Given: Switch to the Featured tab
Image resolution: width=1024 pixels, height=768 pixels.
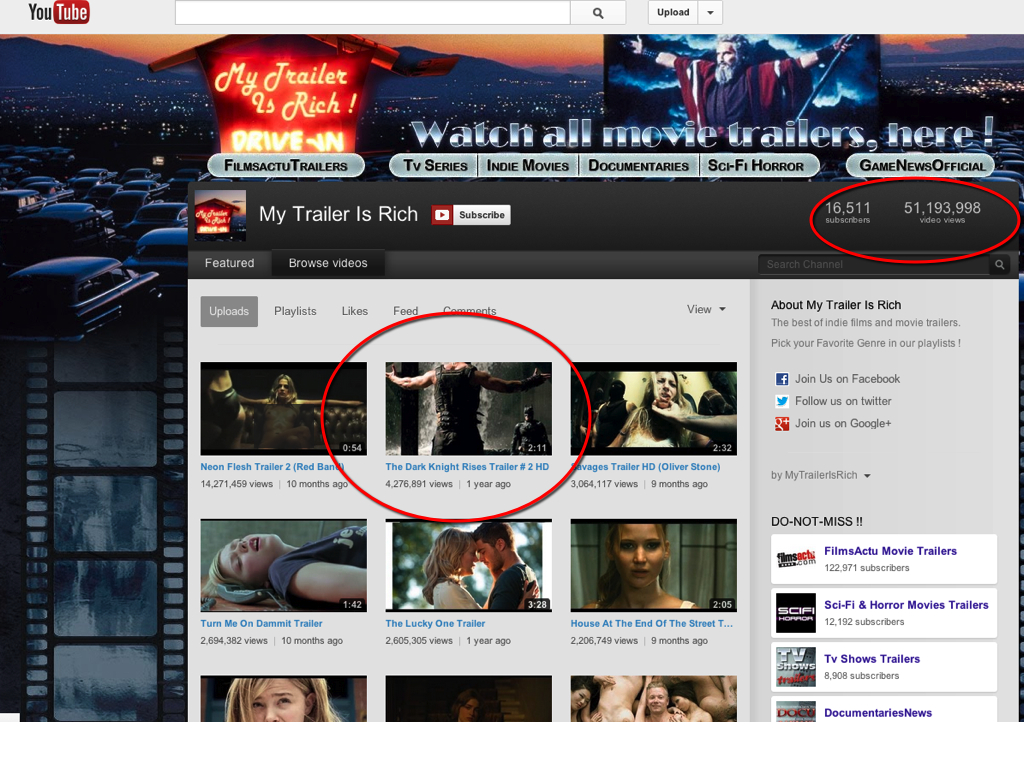Looking at the screenshot, I should [229, 263].
